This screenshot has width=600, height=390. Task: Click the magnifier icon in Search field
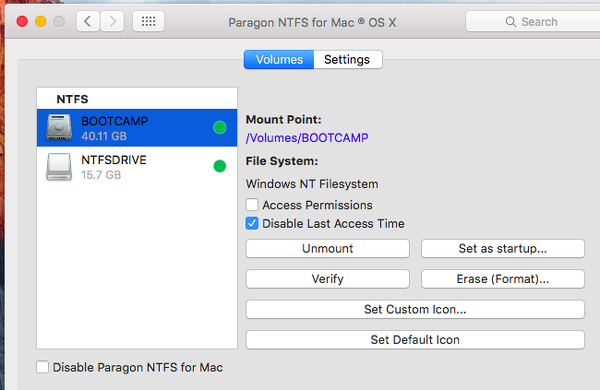511,22
